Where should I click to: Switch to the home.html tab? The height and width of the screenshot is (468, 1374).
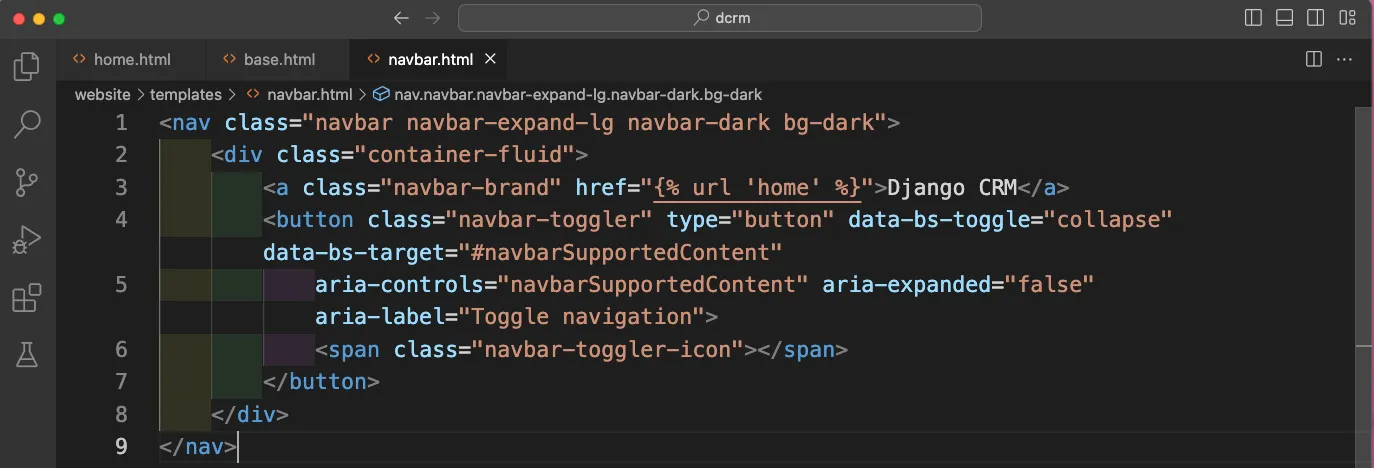pyautogui.click(x=132, y=59)
